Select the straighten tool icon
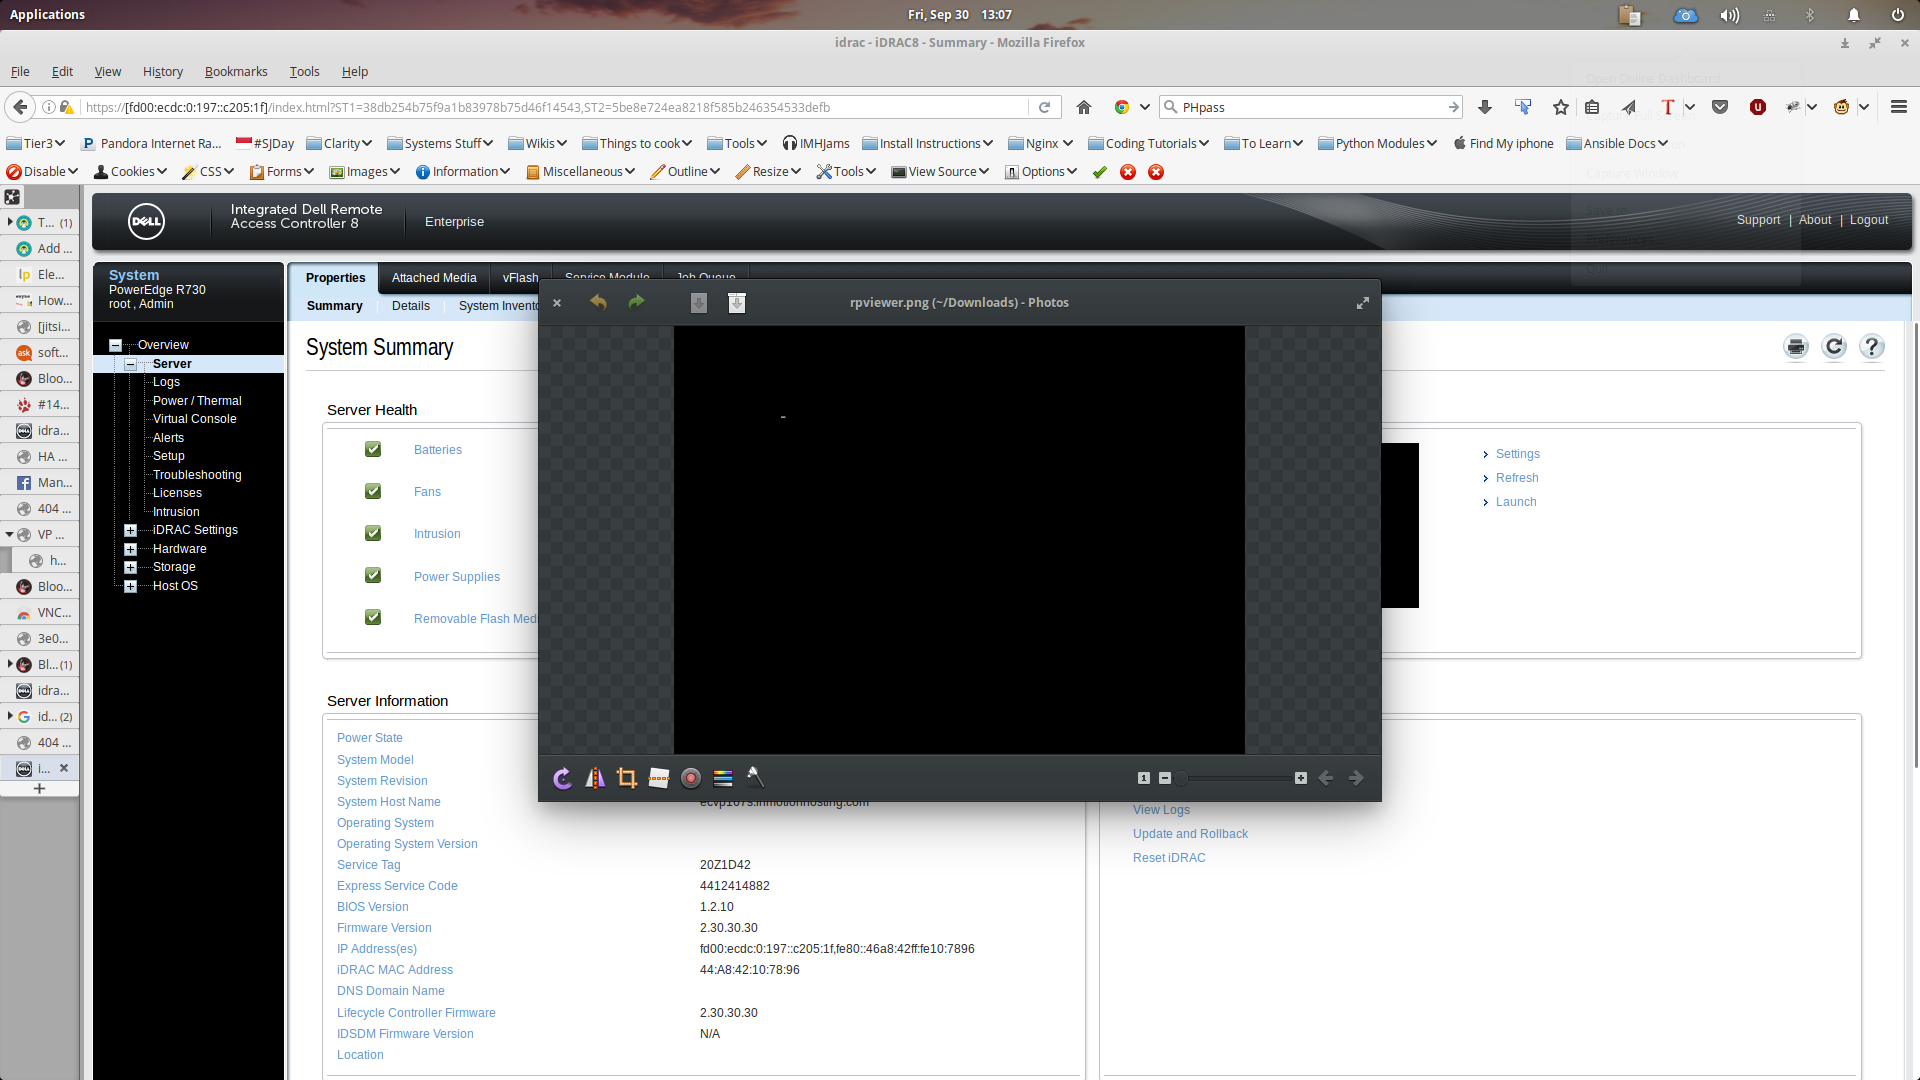 pos(659,778)
